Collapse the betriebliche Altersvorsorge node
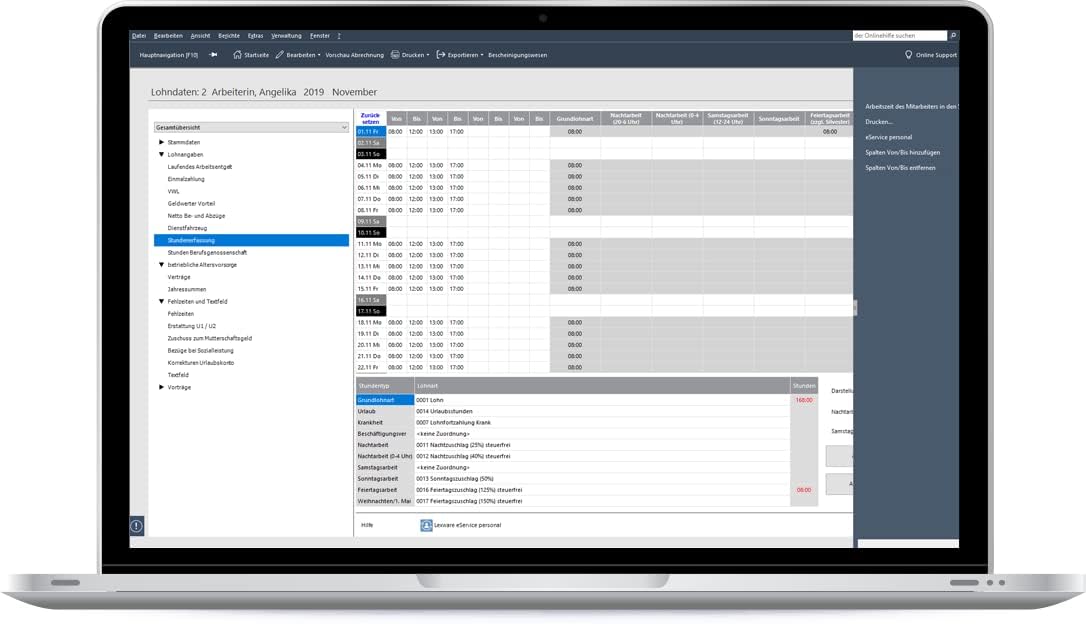Viewport: 1086px width, 624px height. click(x=161, y=265)
